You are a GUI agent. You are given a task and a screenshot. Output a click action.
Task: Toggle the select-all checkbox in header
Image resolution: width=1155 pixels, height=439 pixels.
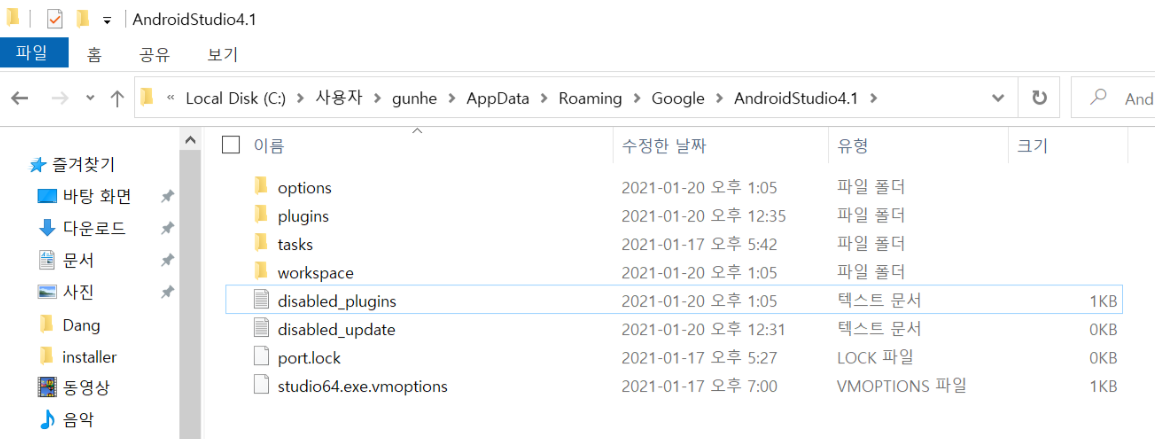coord(231,145)
